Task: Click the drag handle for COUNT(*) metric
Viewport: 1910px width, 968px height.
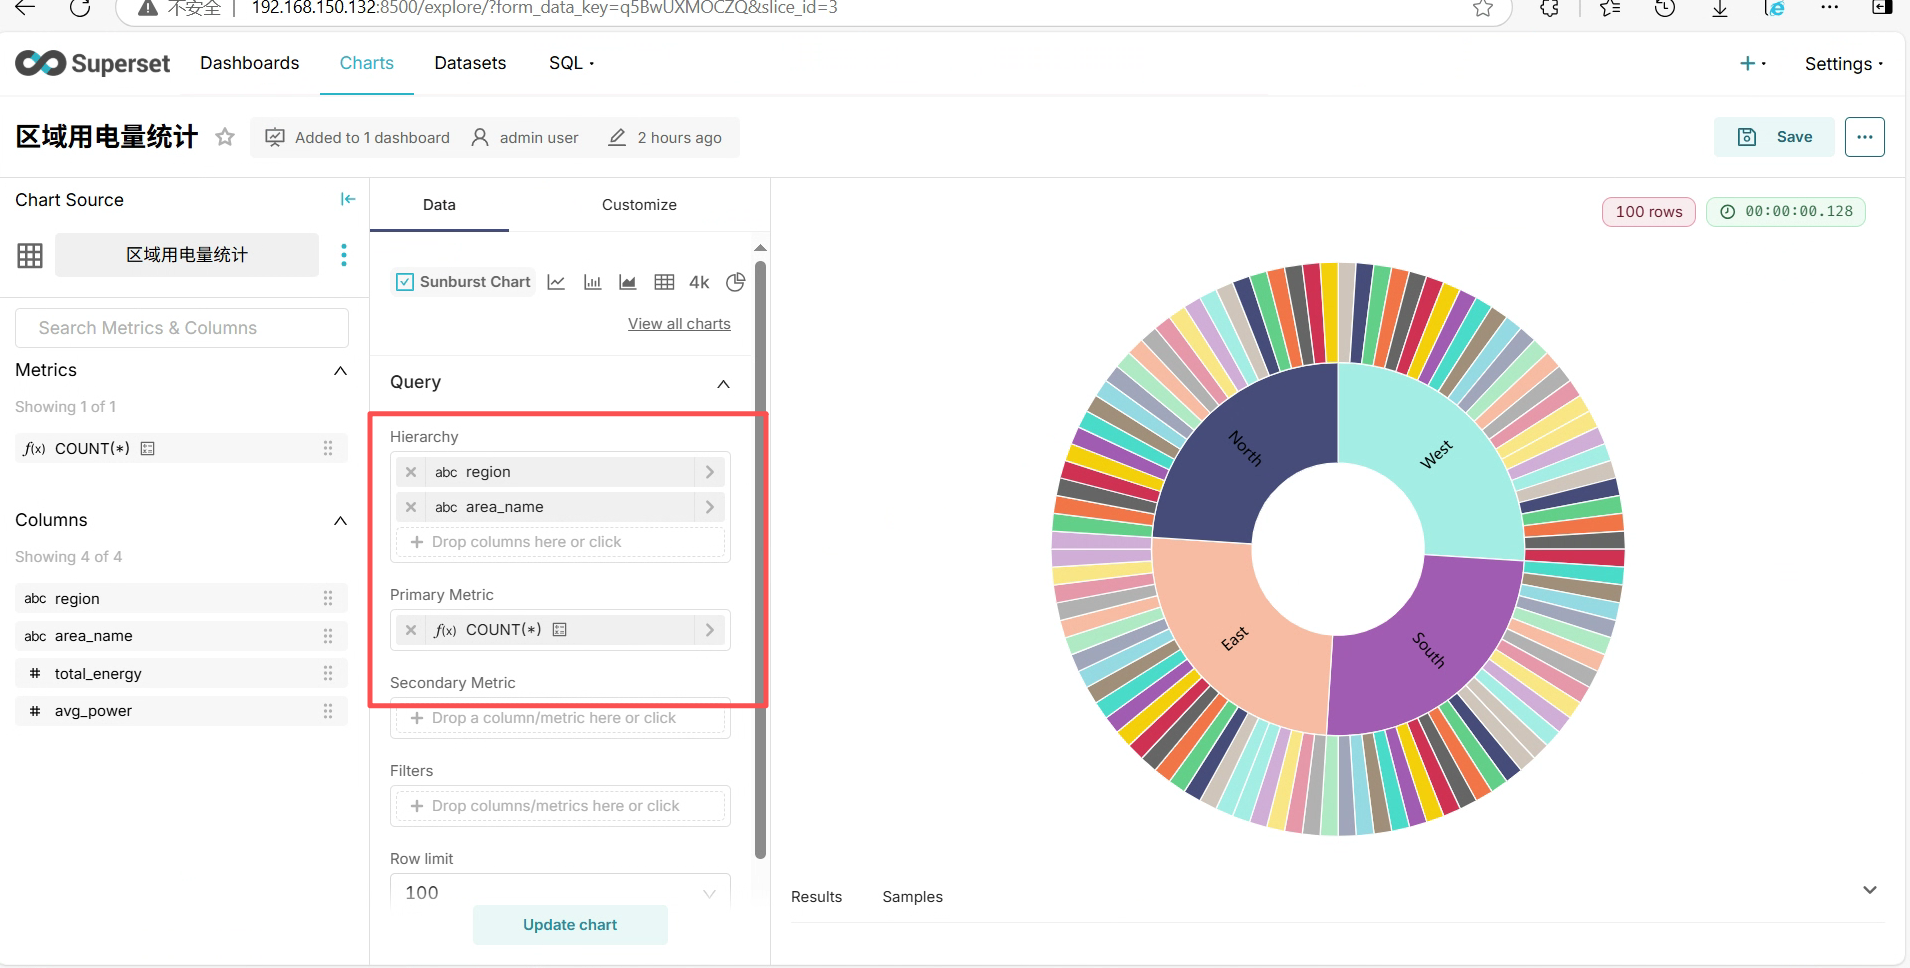Action: (x=328, y=449)
